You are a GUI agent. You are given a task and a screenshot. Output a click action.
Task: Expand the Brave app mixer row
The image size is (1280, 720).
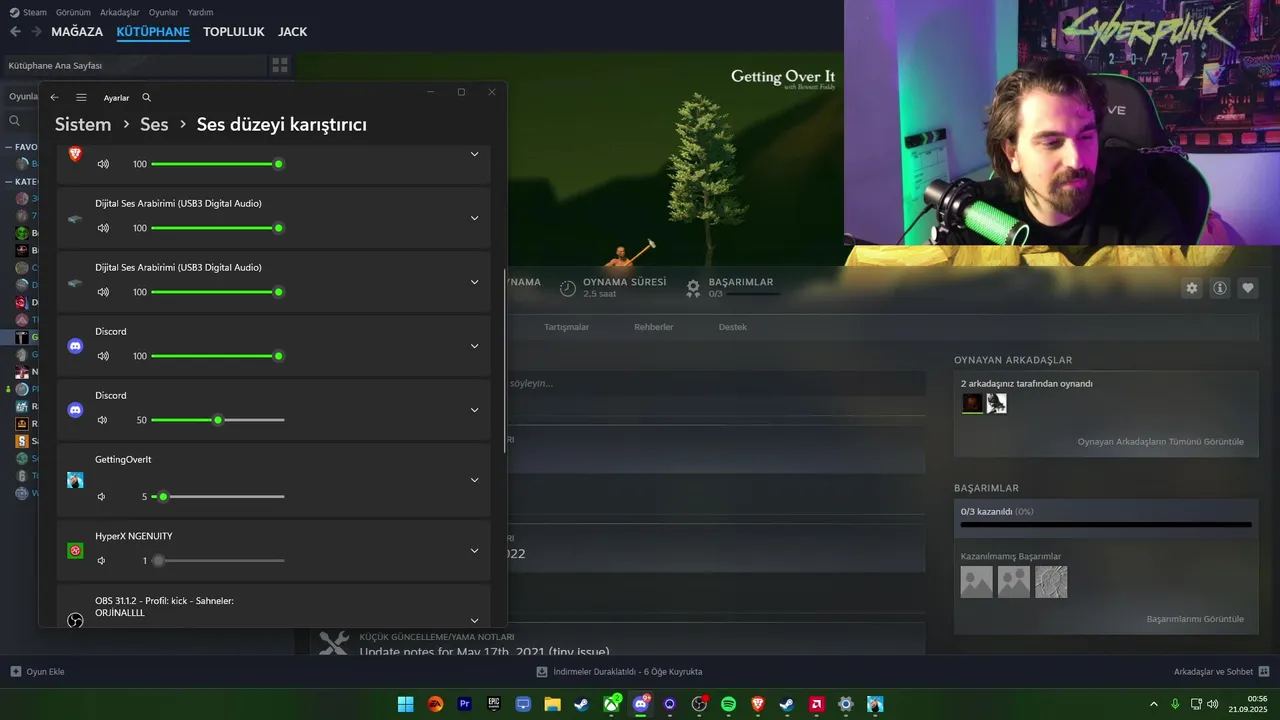click(474, 154)
